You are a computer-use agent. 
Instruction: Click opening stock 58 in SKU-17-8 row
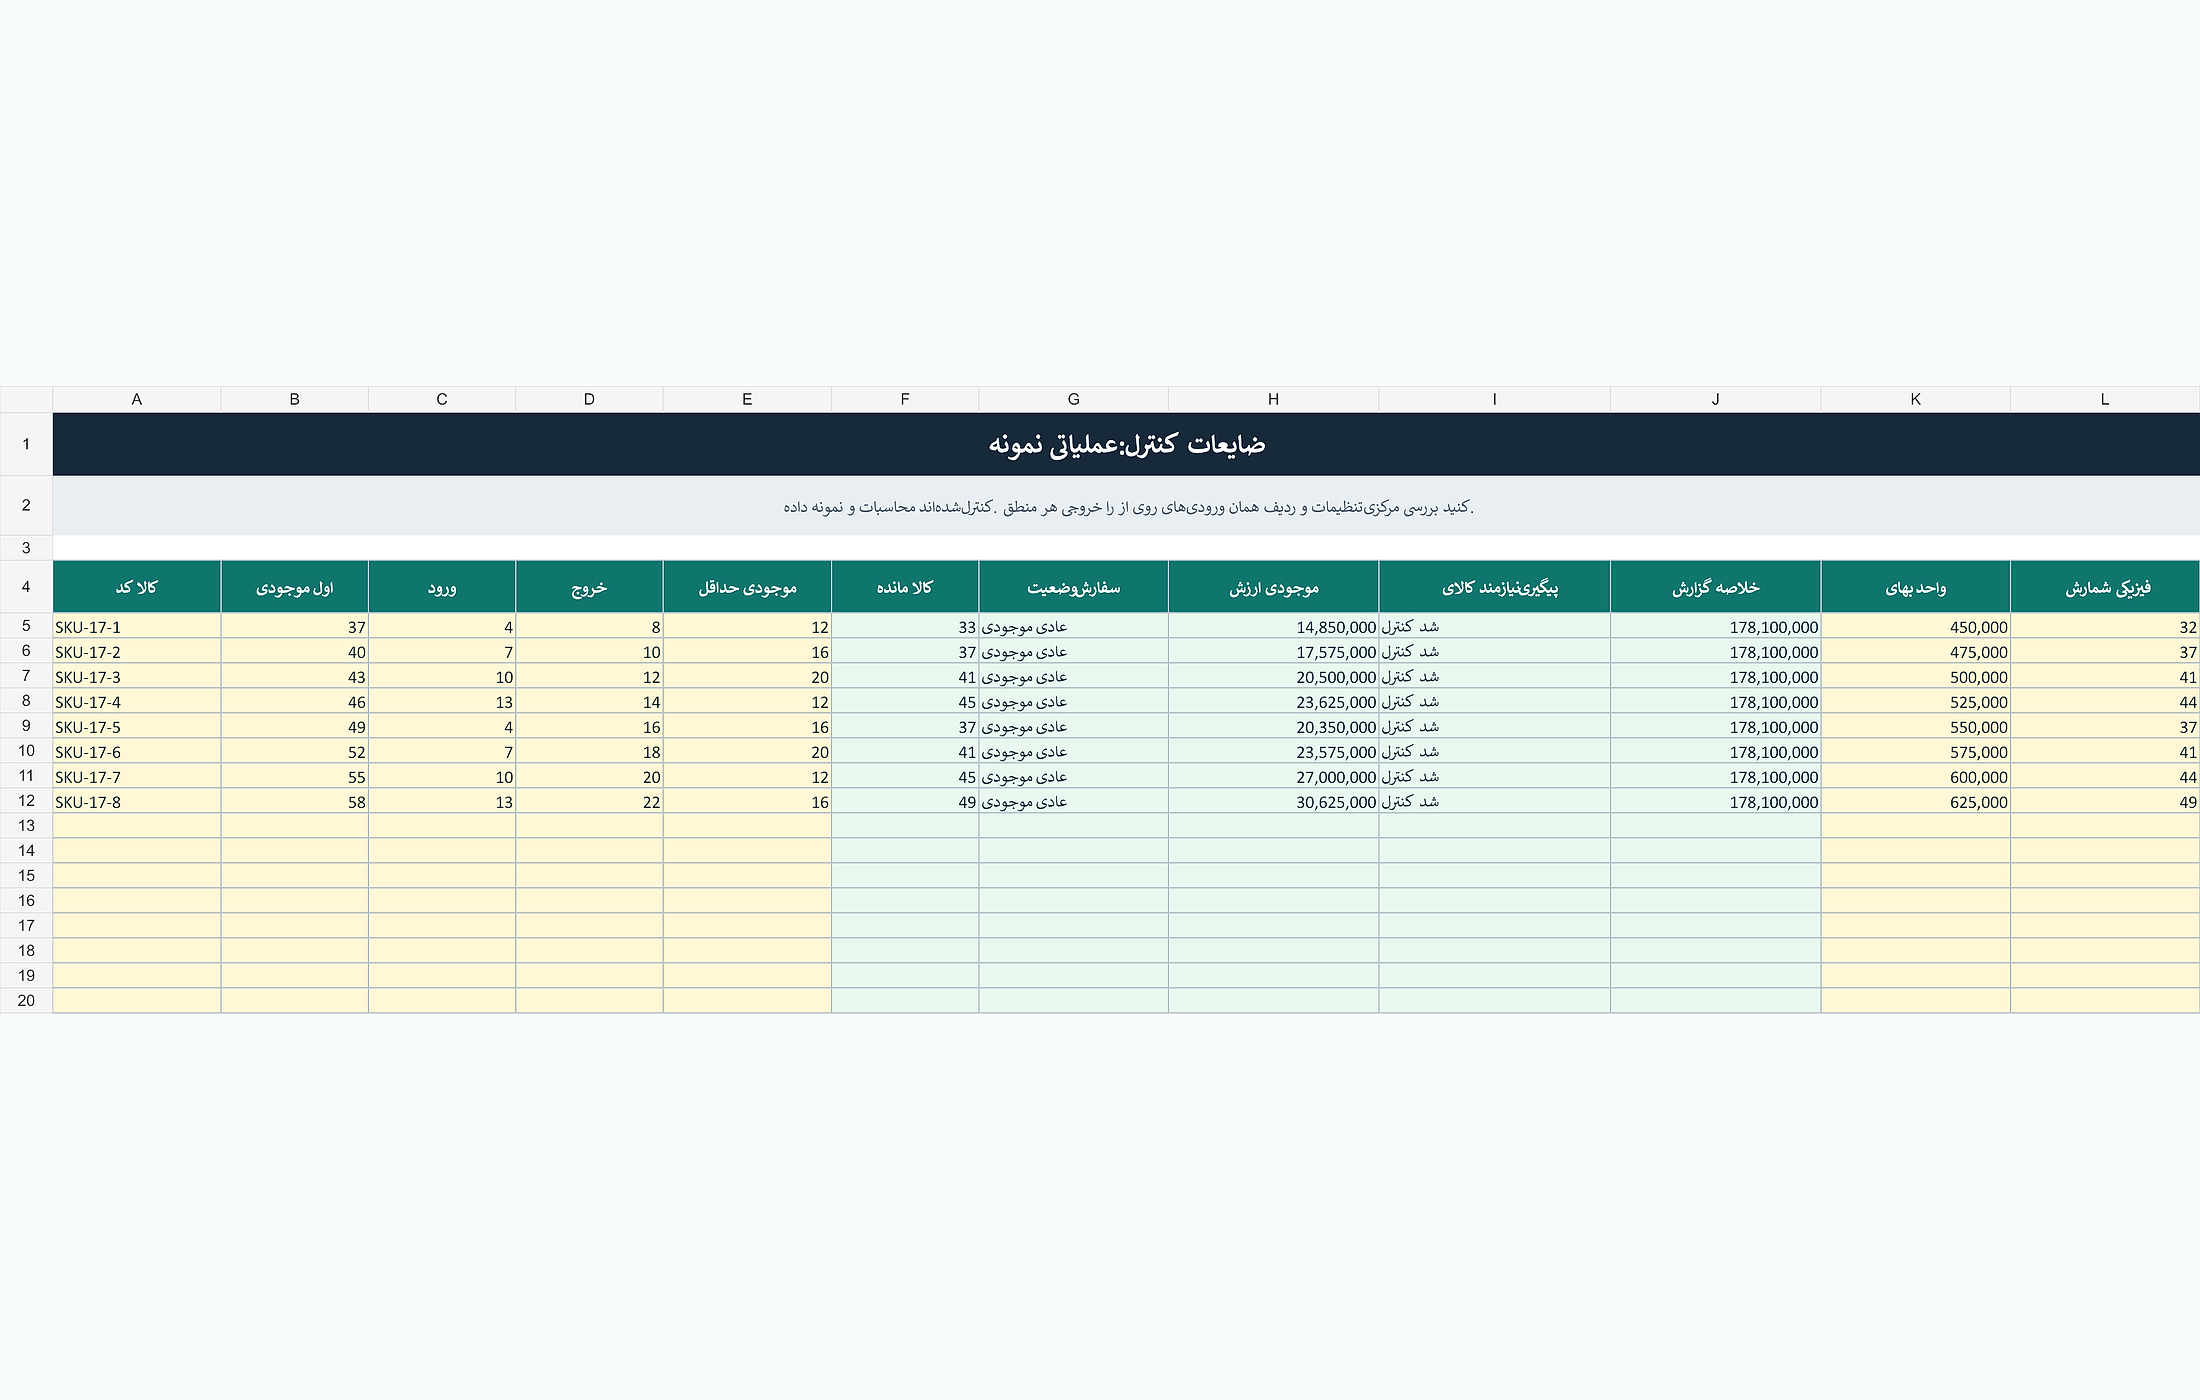point(294,801)
